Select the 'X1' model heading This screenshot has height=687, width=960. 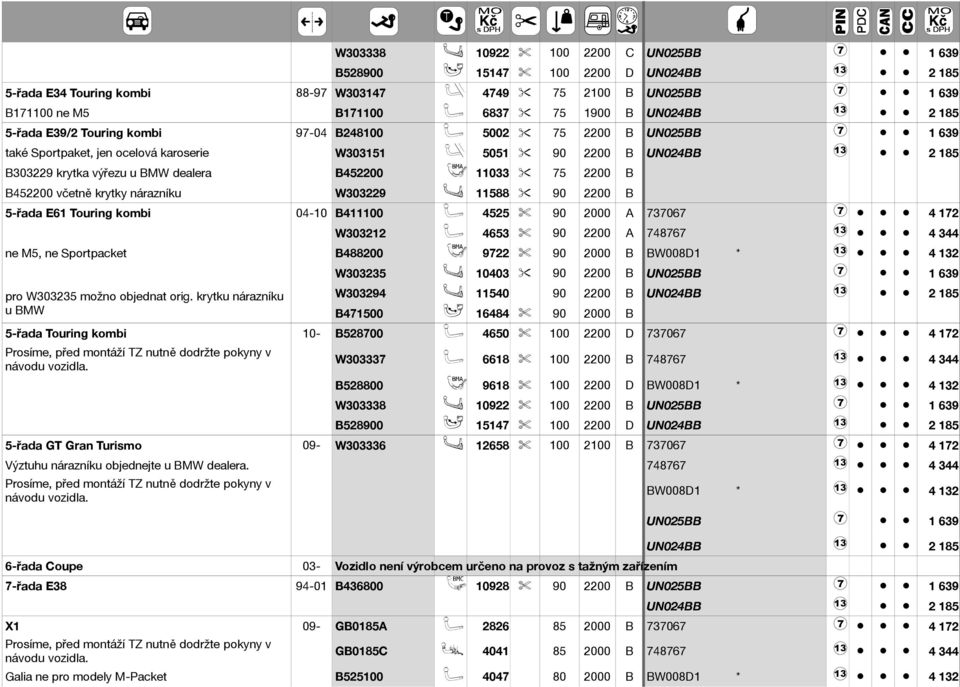pos(12,626)
